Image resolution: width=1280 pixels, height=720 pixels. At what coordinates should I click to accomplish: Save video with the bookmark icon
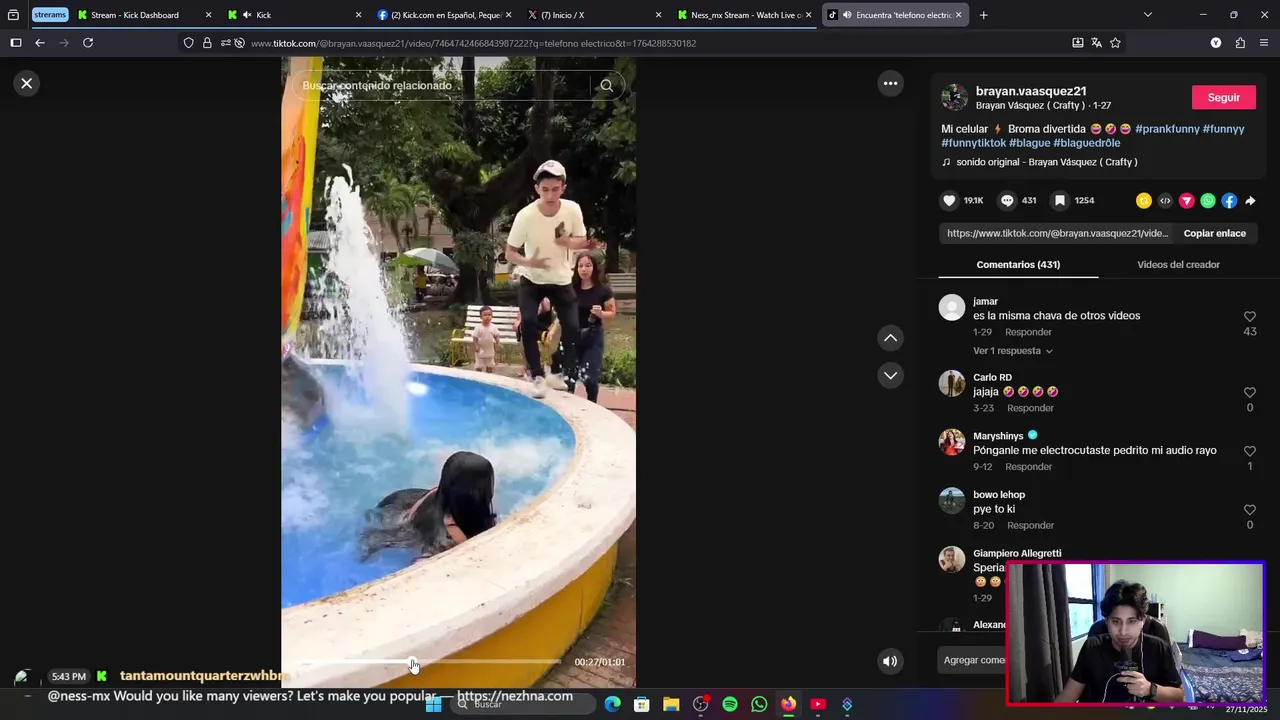(1060, 200)
